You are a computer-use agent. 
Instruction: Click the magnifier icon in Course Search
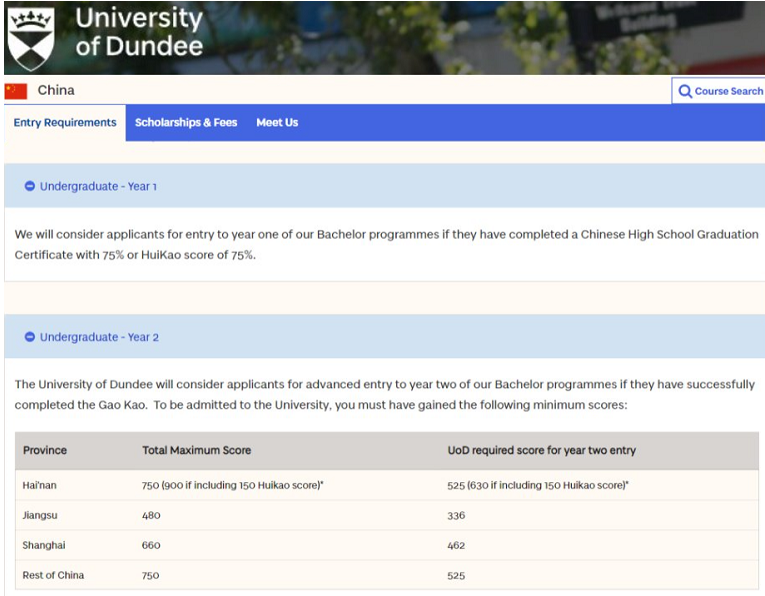click(x=685, y=91)
